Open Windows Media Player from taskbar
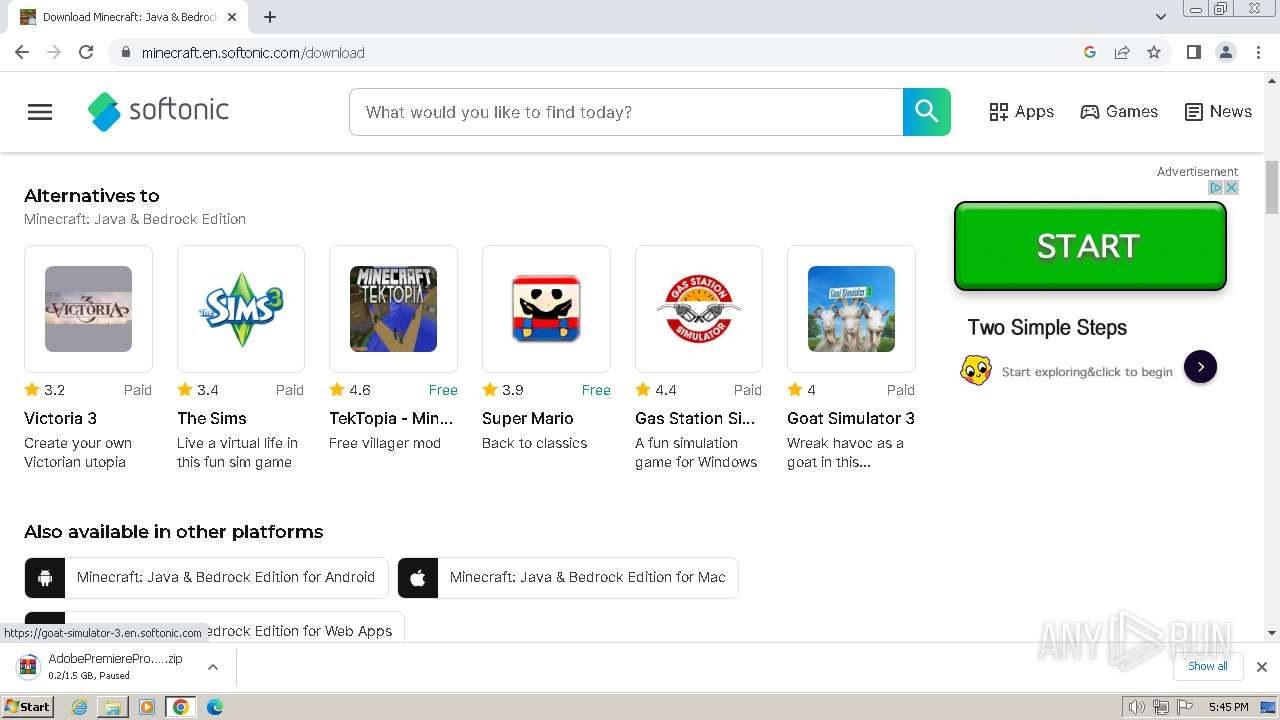The width and height of the screenshot is (1280, 720). click(147, 707)
